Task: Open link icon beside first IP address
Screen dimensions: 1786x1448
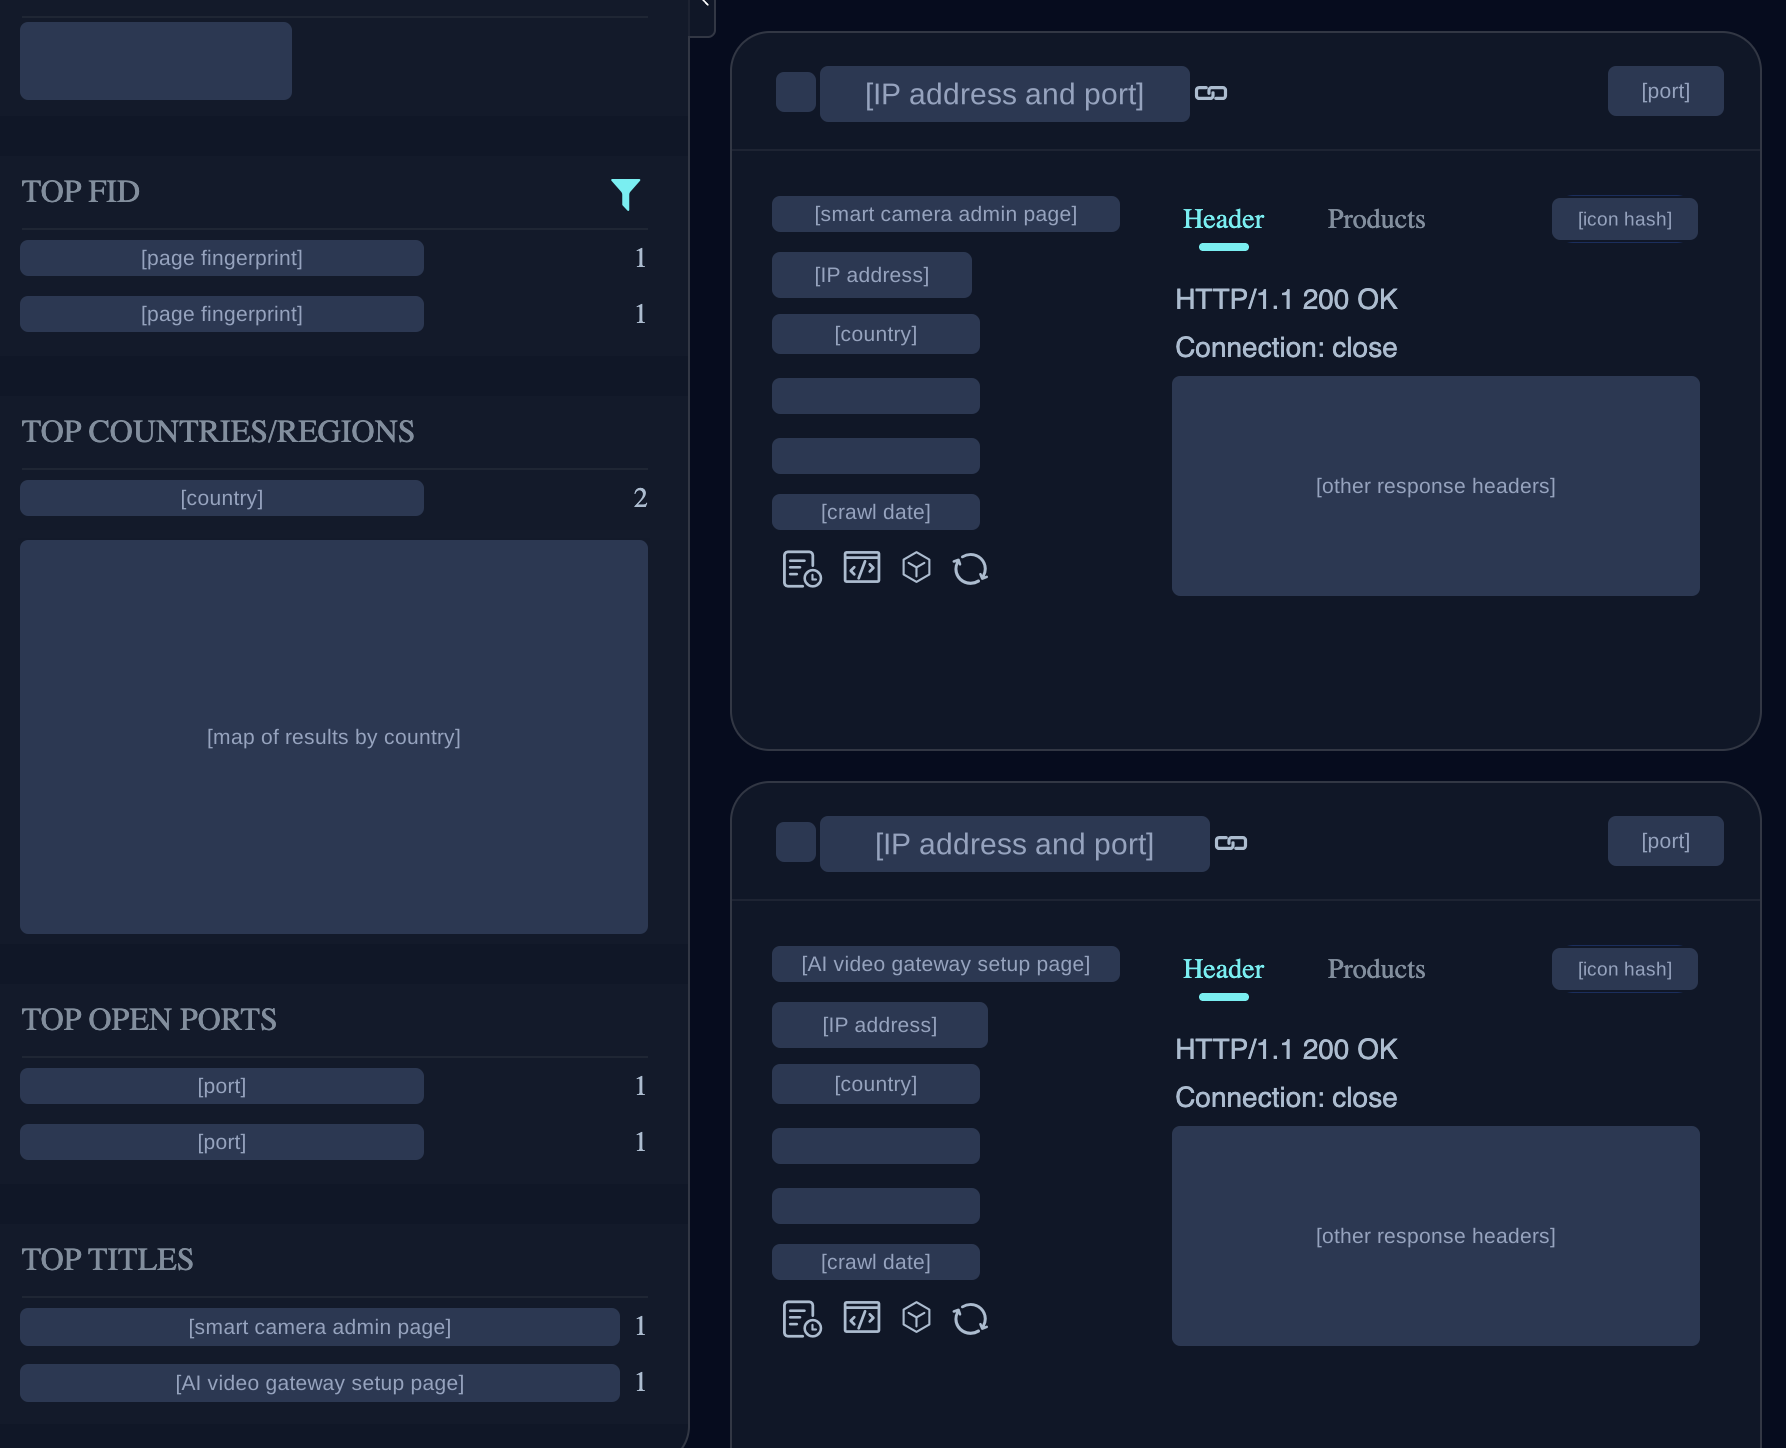Action: pyautogui.click(x=1211, y=93)
